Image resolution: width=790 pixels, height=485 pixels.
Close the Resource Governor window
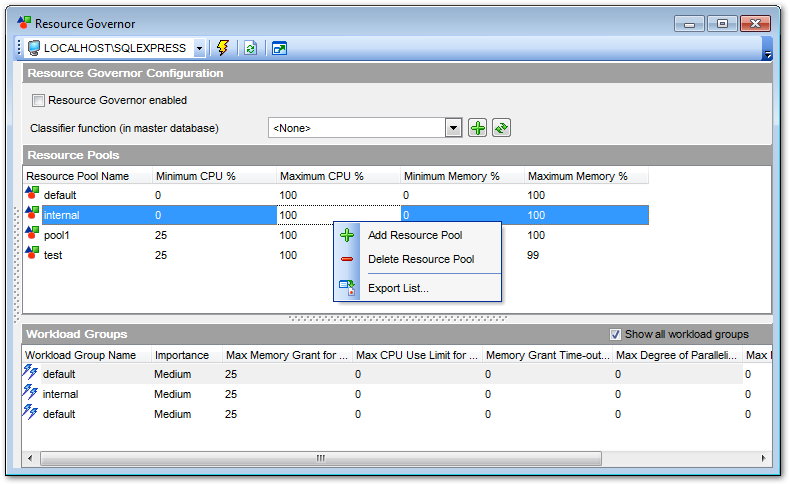(x=755, y=24)
